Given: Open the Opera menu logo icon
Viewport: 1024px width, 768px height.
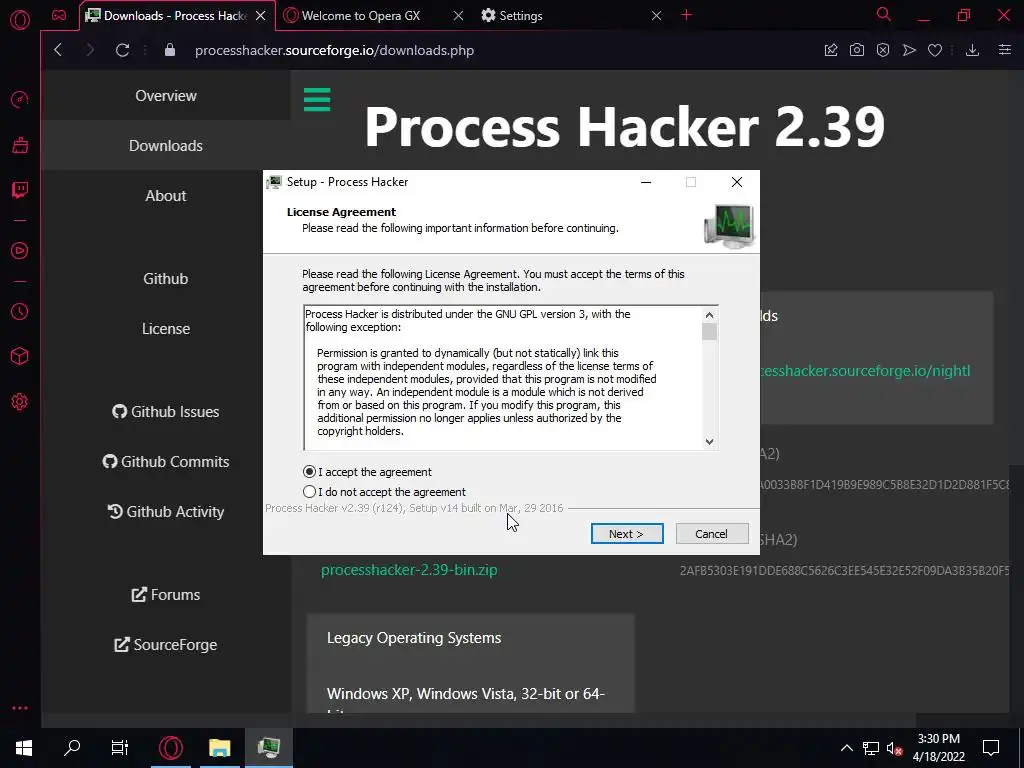Looking at the screenshot, I should (20, 20).
